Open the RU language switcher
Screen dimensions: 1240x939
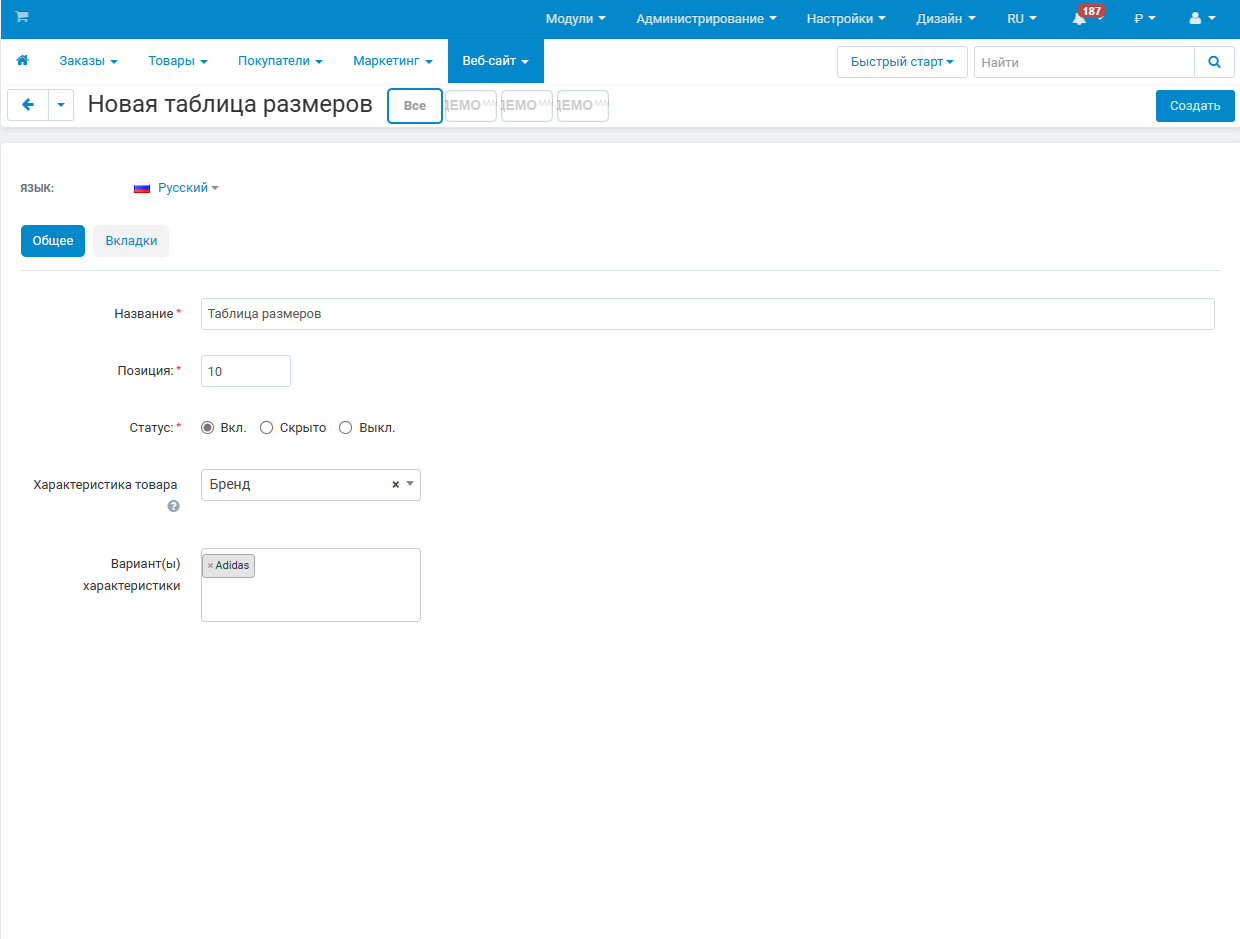[x=1022, y=18]
